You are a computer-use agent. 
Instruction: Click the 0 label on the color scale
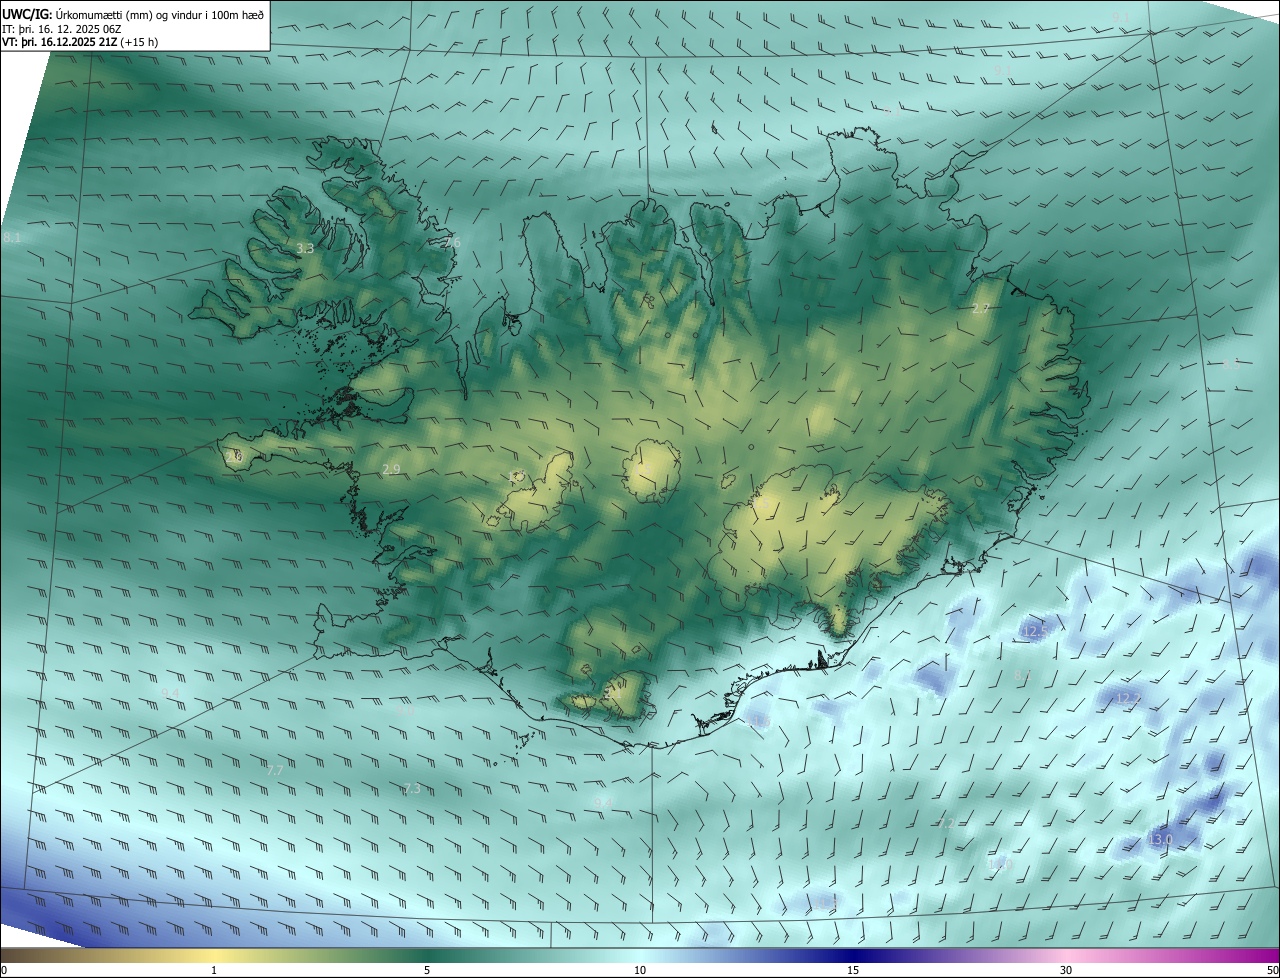[x=4, y=971]
